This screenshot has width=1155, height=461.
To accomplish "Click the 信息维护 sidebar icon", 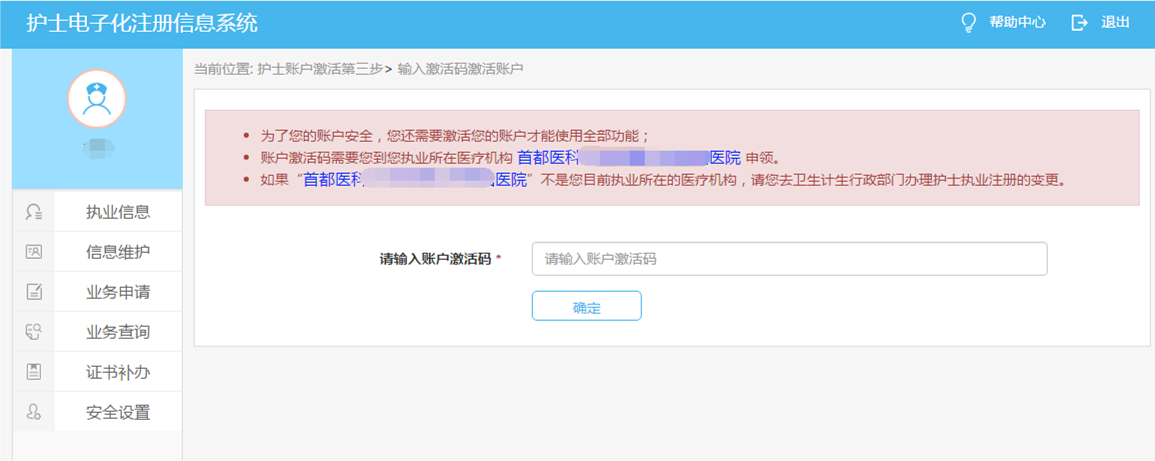I will 34,252.
